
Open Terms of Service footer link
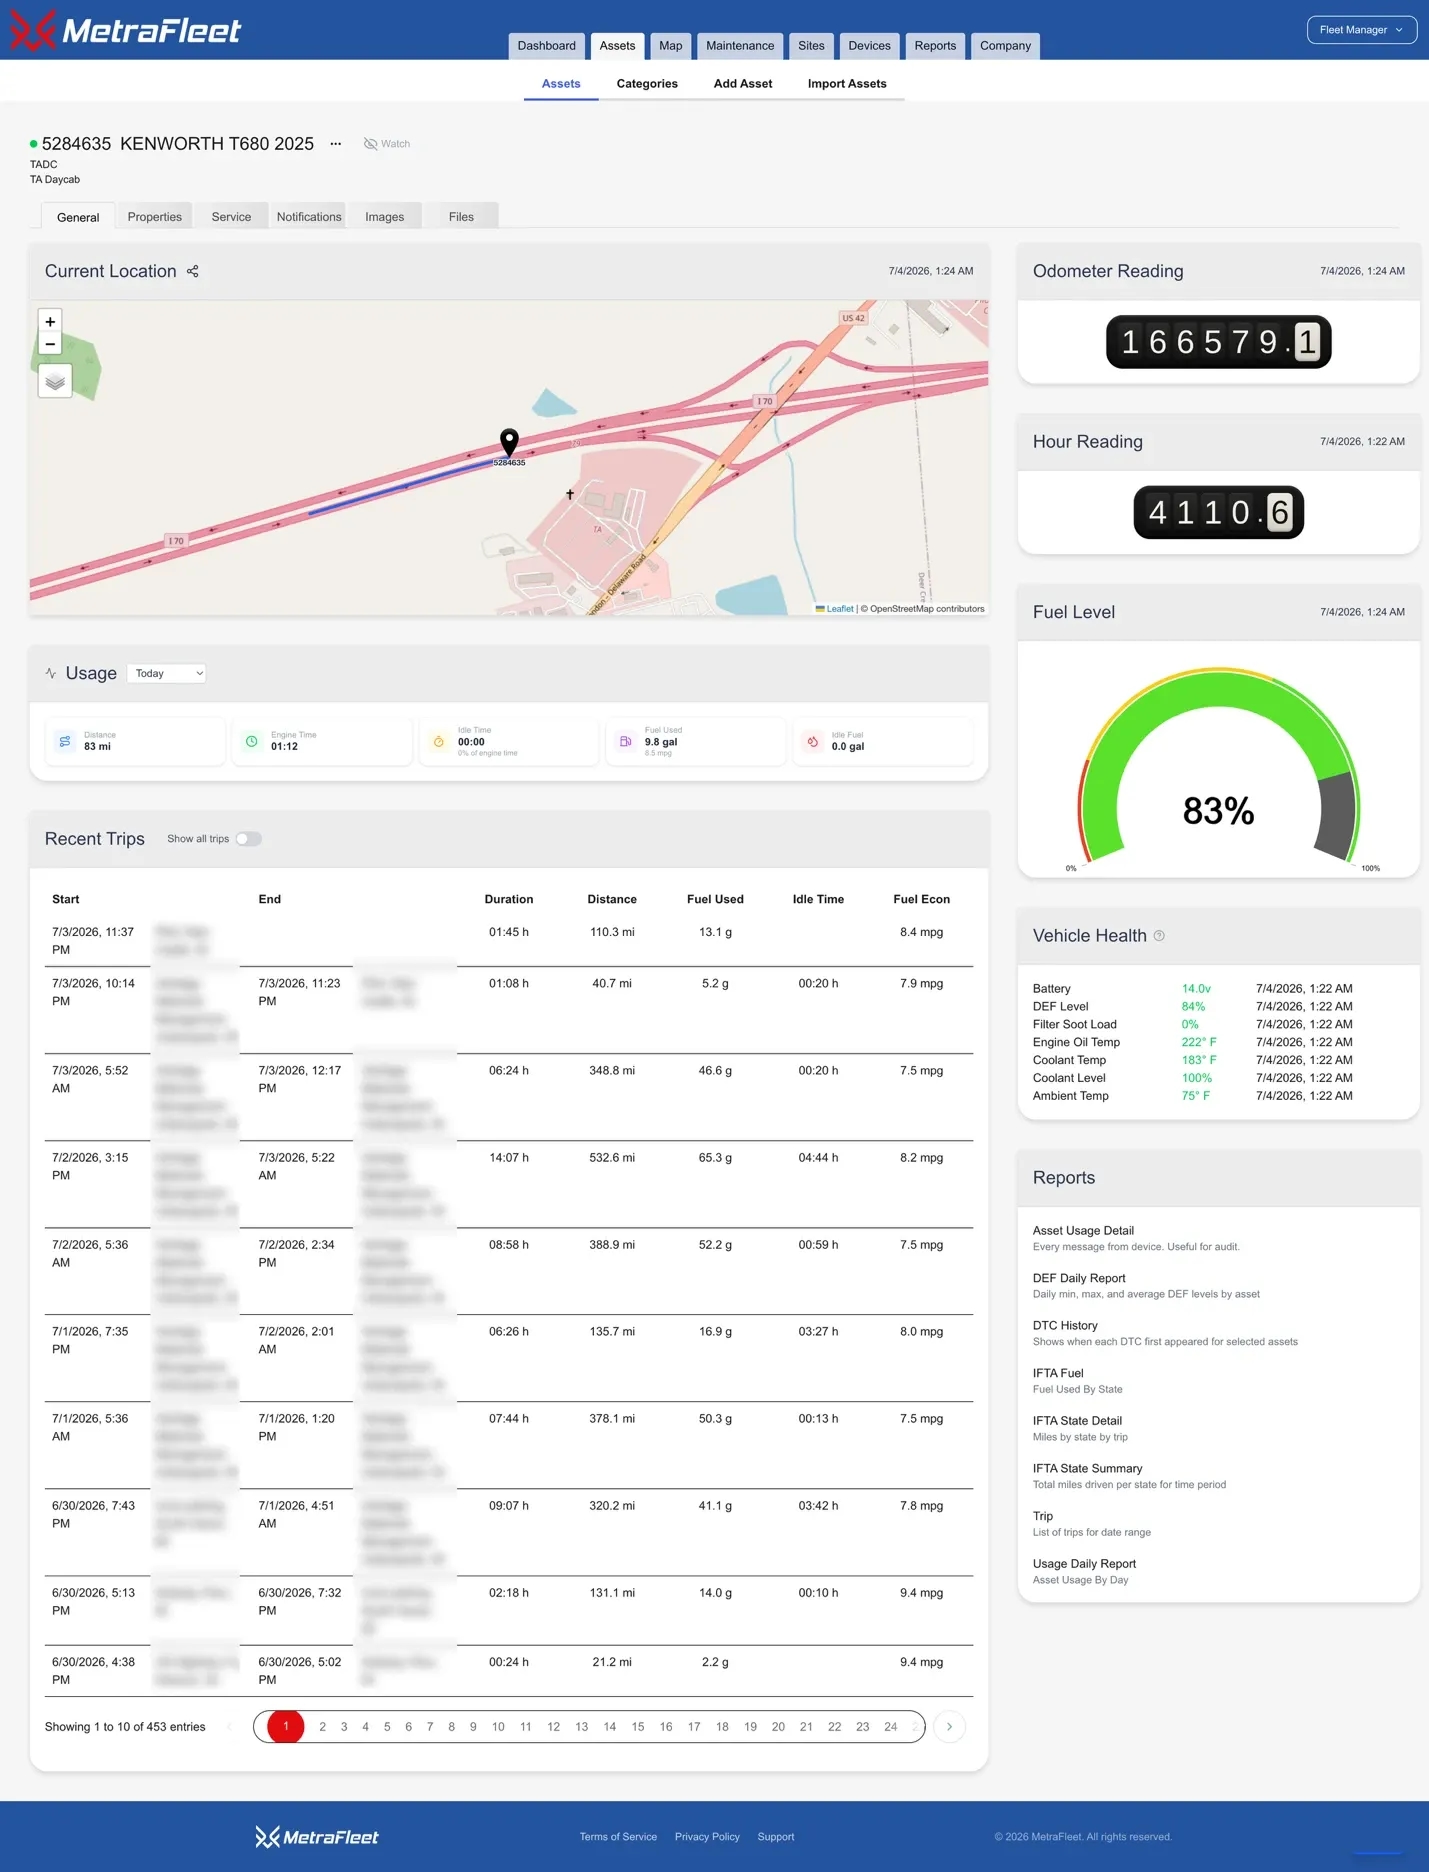[x=618, y=1837]
